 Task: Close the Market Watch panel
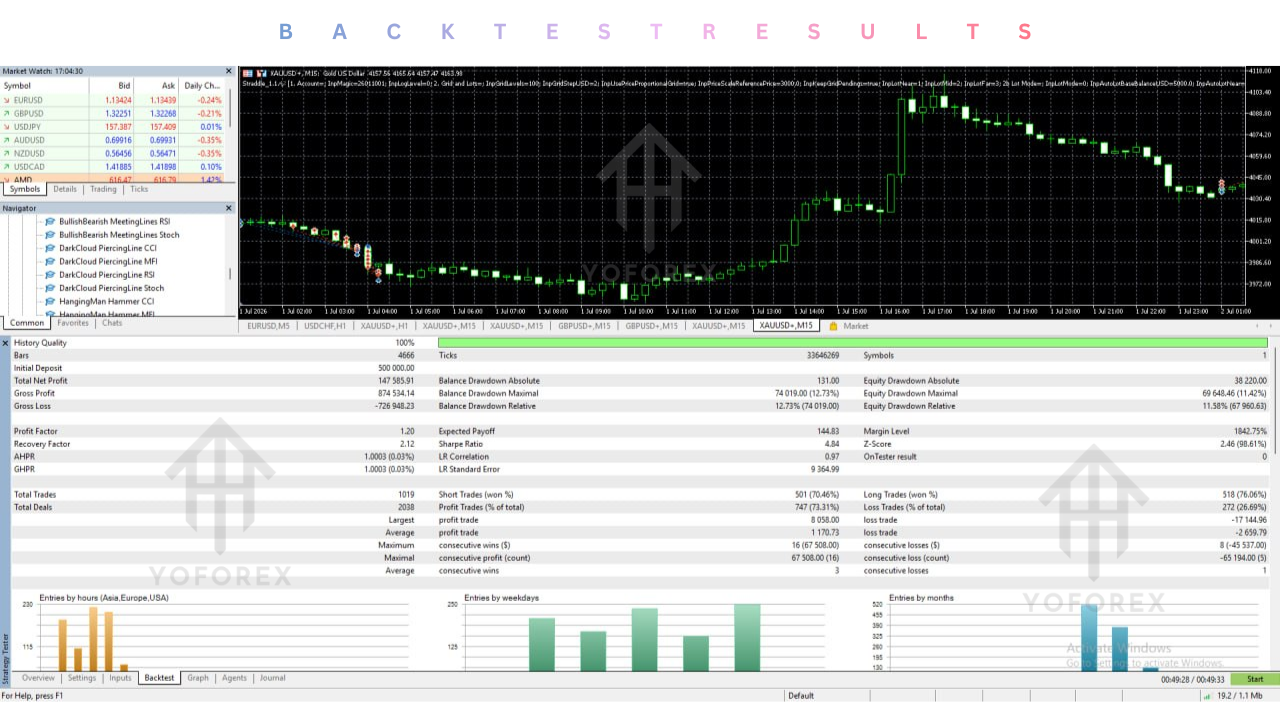click(x=228, y=71)
